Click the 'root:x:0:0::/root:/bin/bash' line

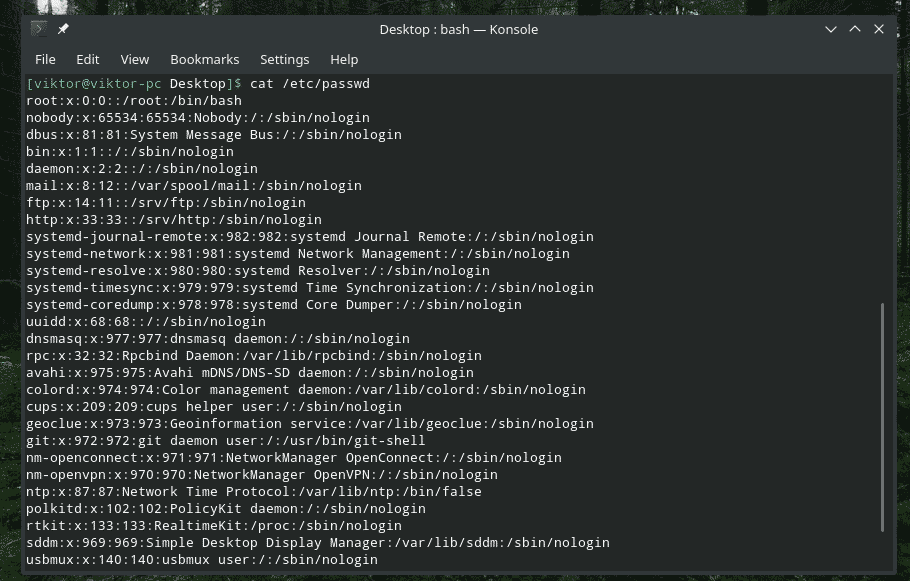(133, 100)
